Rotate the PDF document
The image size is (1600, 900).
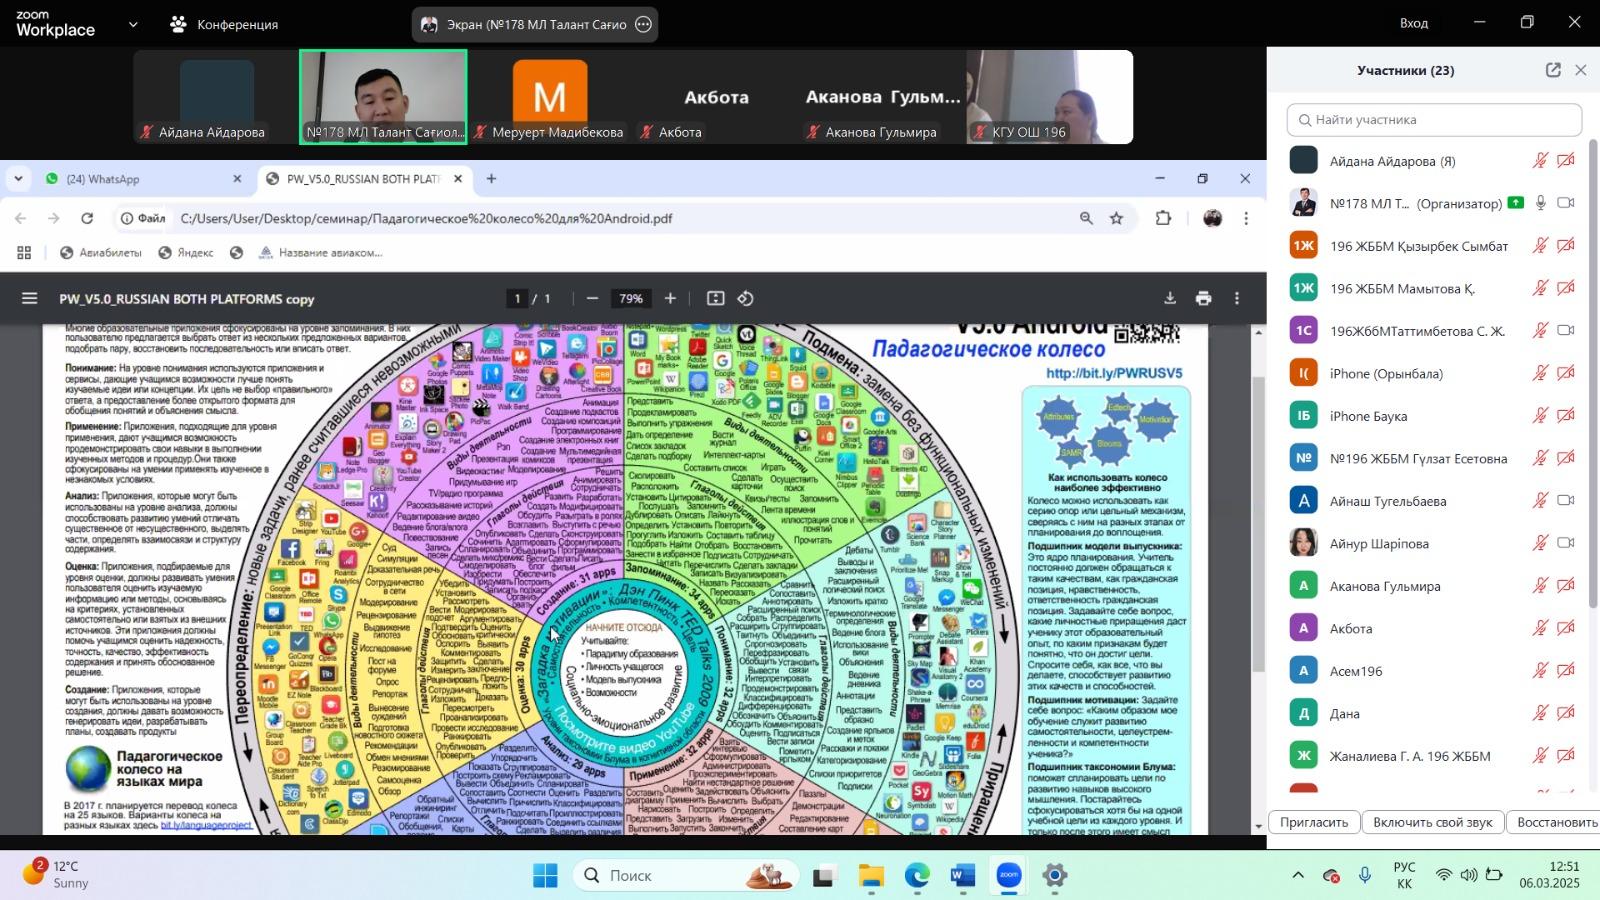pyautogui.click(x=745, y=299)
